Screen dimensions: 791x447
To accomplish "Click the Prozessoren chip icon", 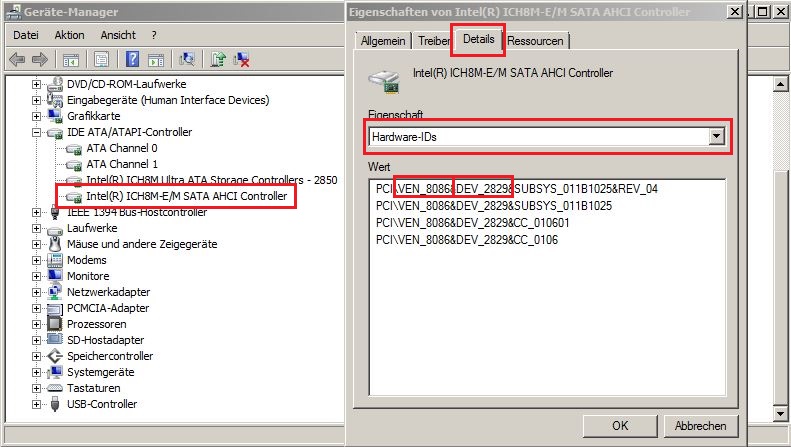I will (54, 324).
